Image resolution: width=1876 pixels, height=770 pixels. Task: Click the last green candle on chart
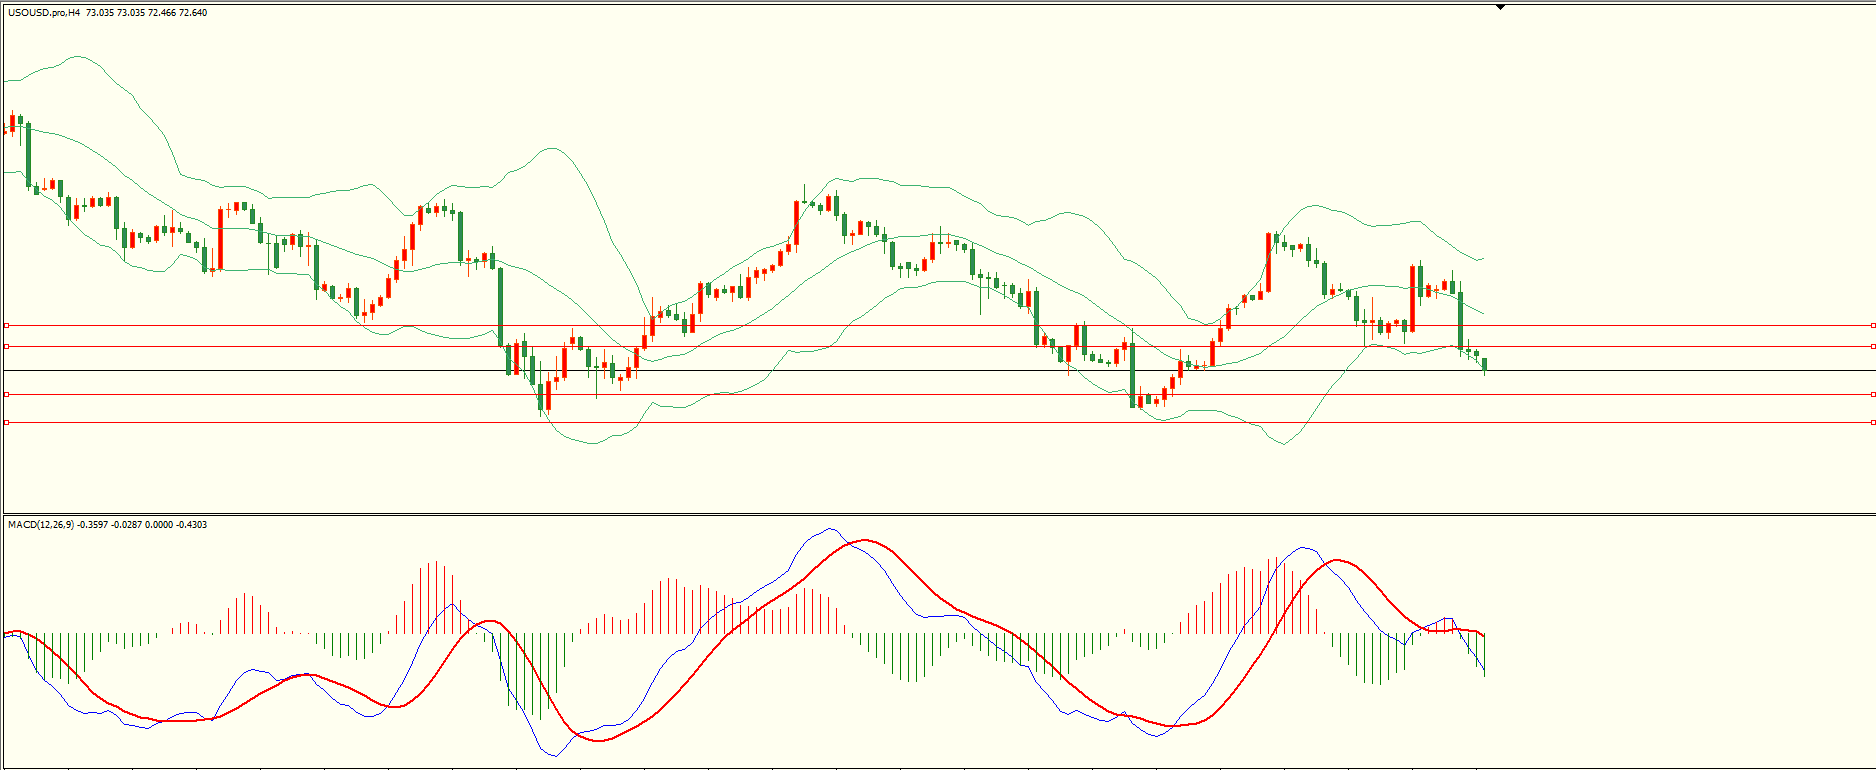[x=1485, y=364]
